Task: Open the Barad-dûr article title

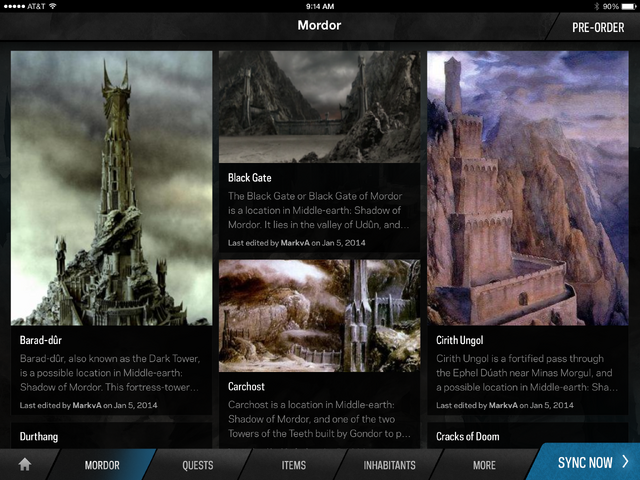Action: coord(41,340)
